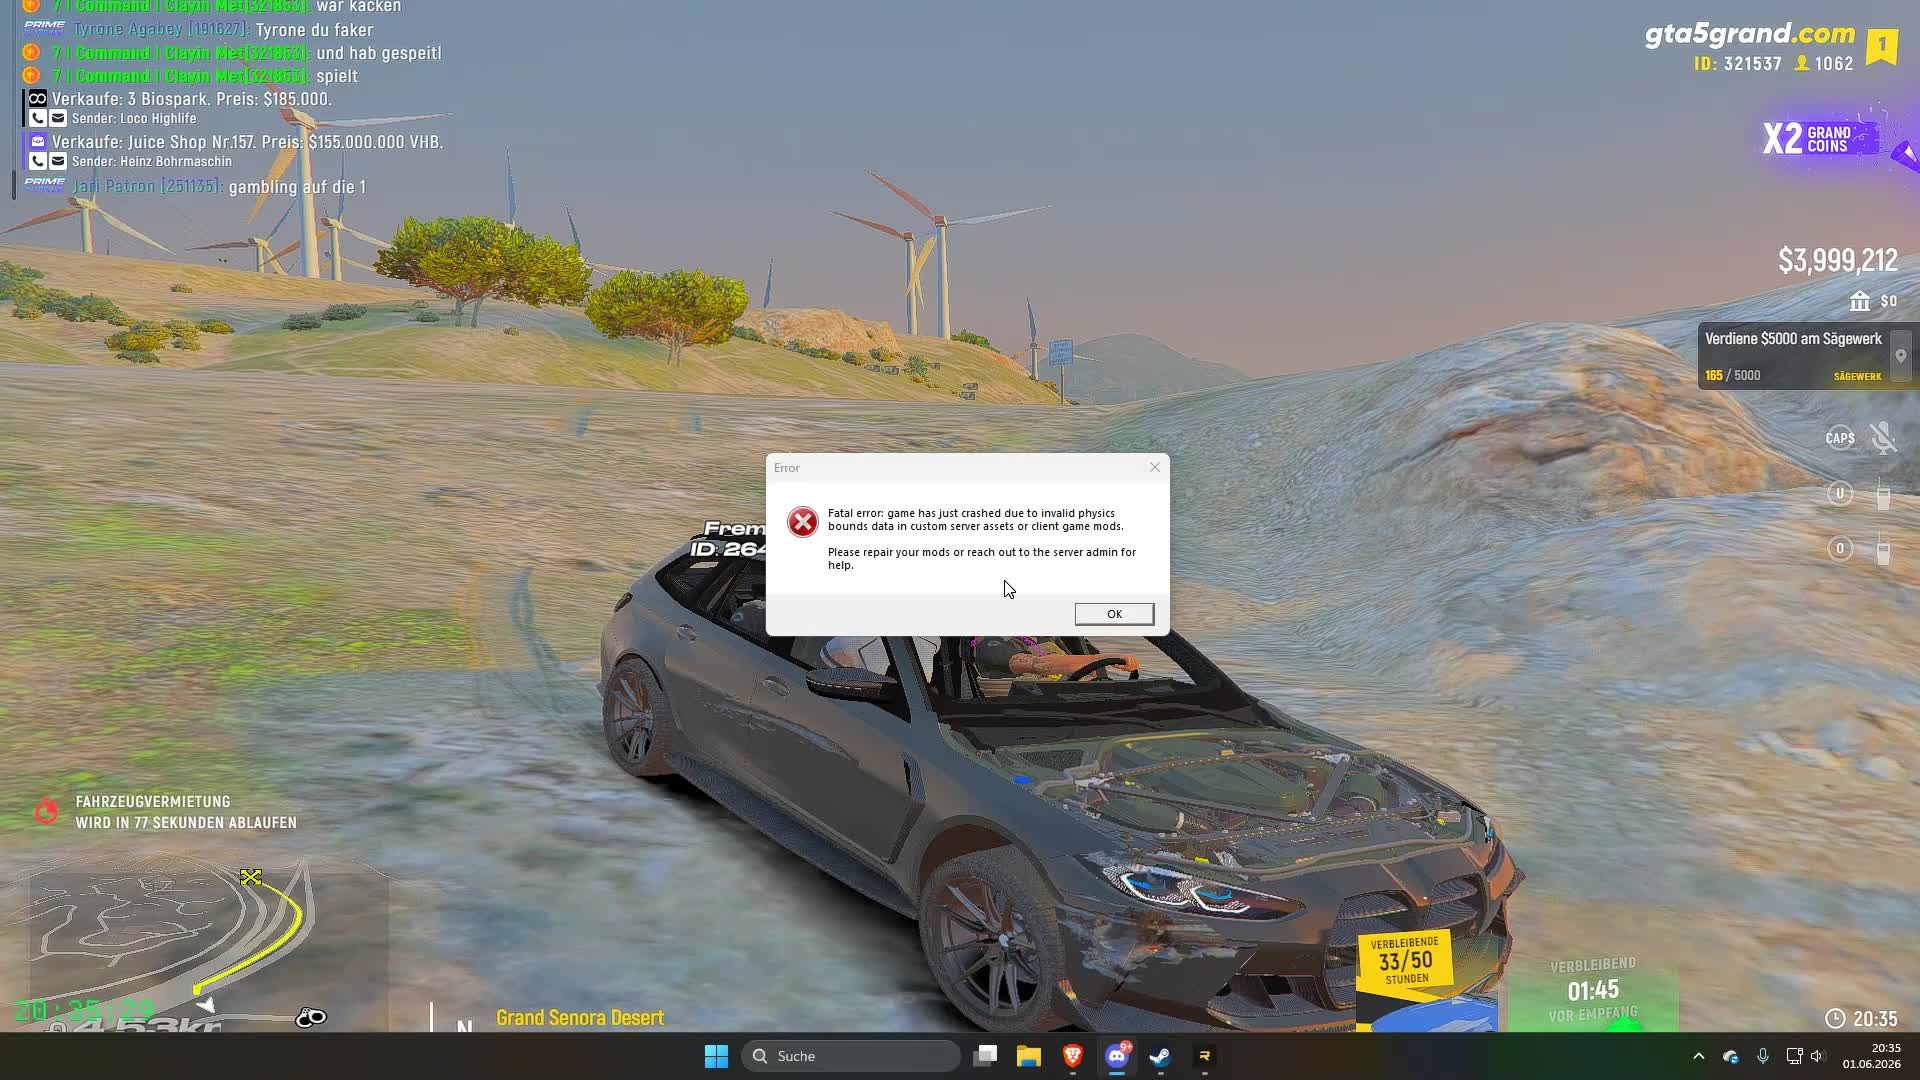This screenshot has height=1080, width=1920.
Task: Click the CAPS indicator on the HUD
Action: point(1840,437)
